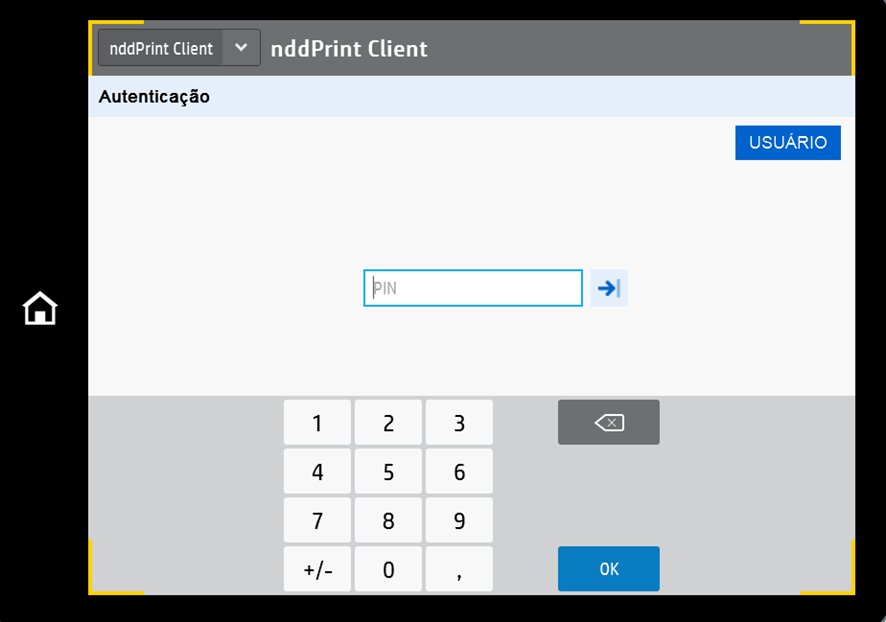This screenshot has height=622, width=886.
Task: Confirm with the OK button
Action: 609,568
